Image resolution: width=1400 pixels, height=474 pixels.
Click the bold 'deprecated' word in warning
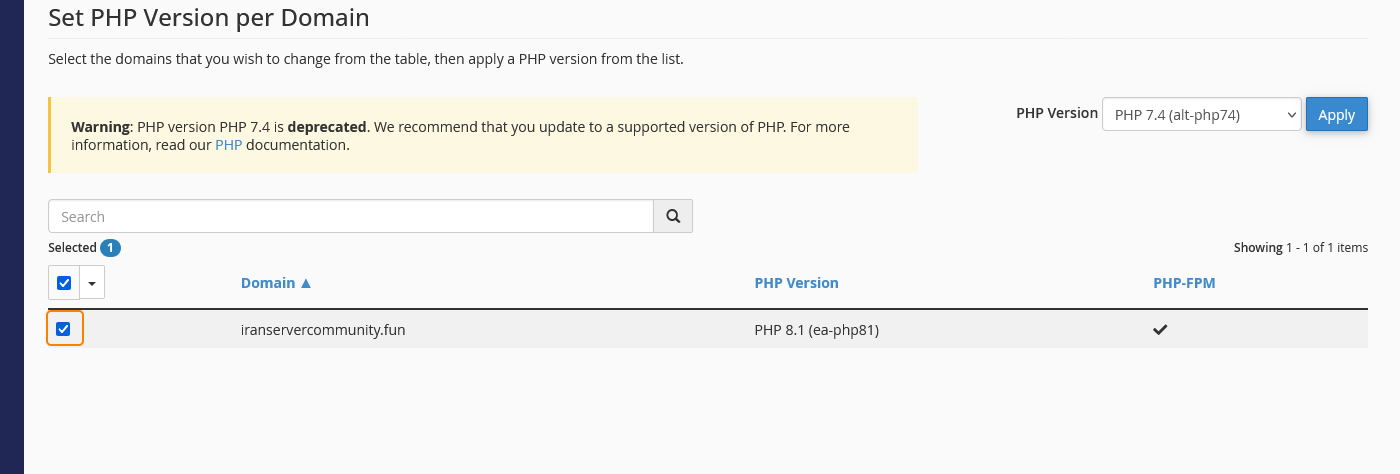pyautogui.click(x=328, y=128)
